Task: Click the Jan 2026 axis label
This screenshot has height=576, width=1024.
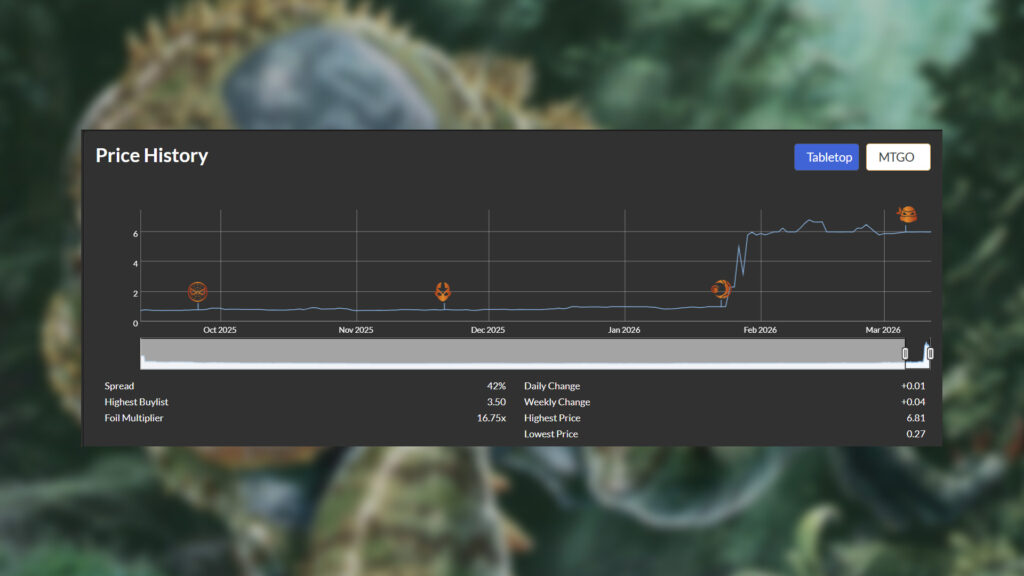Action: point(624,330)
